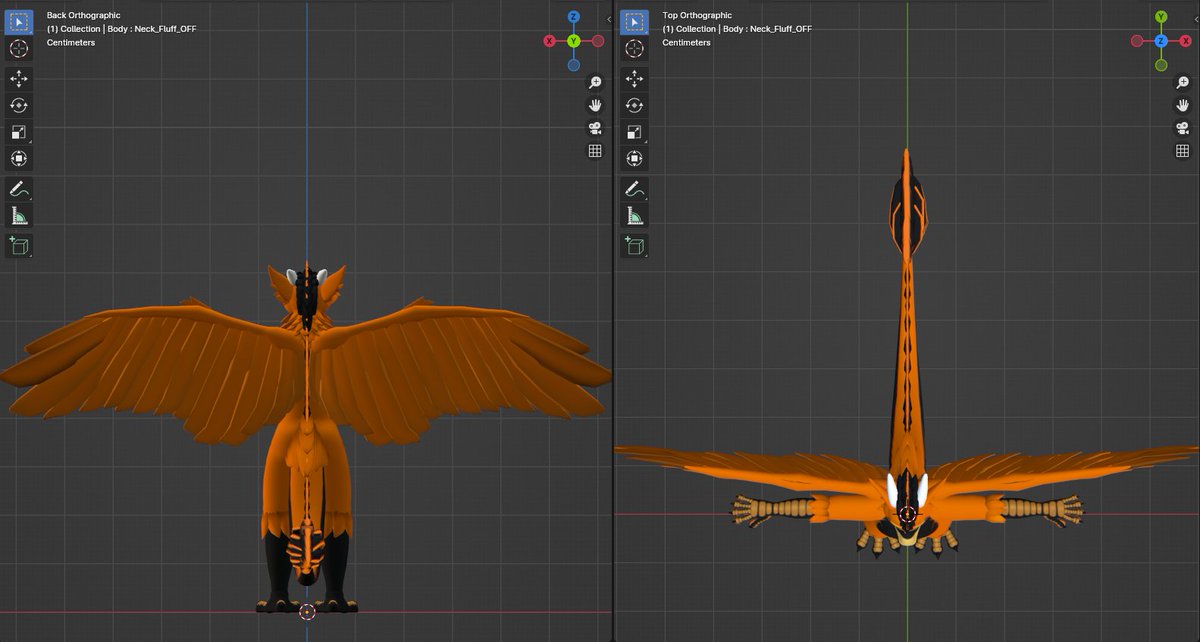
Task: Toggle camera view in Top Orthographic viewport
Action: click(x=1182, y=128)
